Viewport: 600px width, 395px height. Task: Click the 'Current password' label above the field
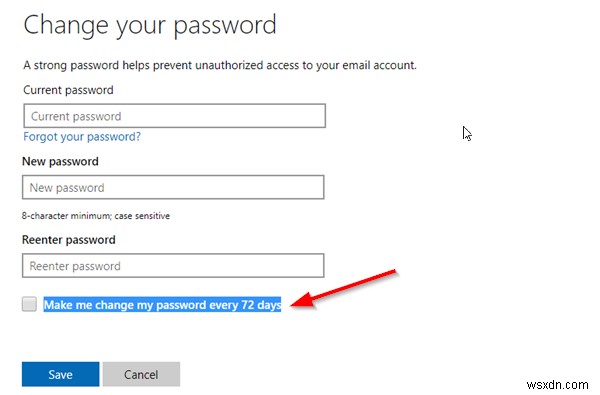pos(68,90)
